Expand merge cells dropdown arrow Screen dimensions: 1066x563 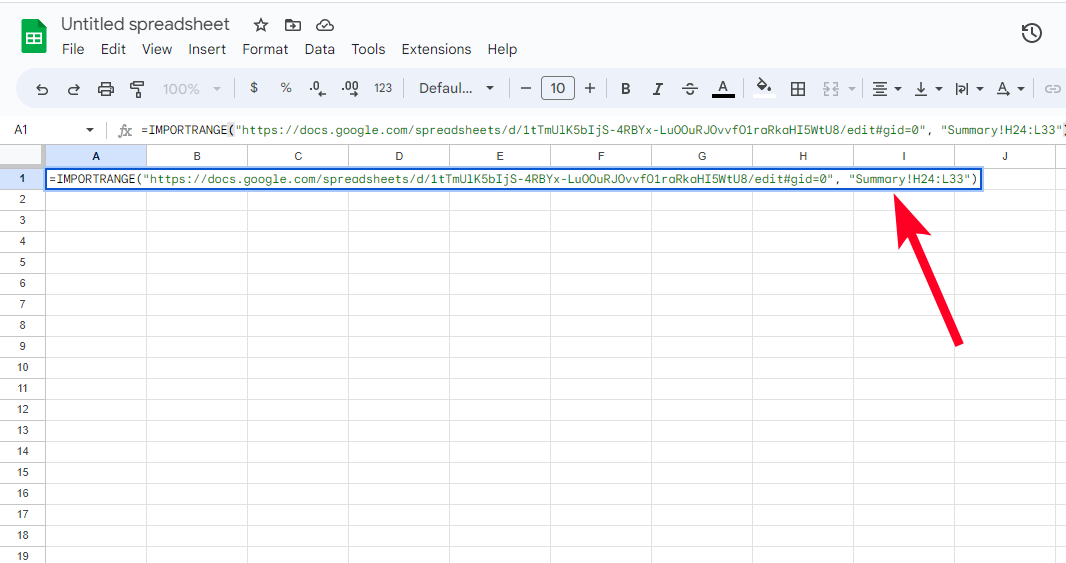[851, 89]
